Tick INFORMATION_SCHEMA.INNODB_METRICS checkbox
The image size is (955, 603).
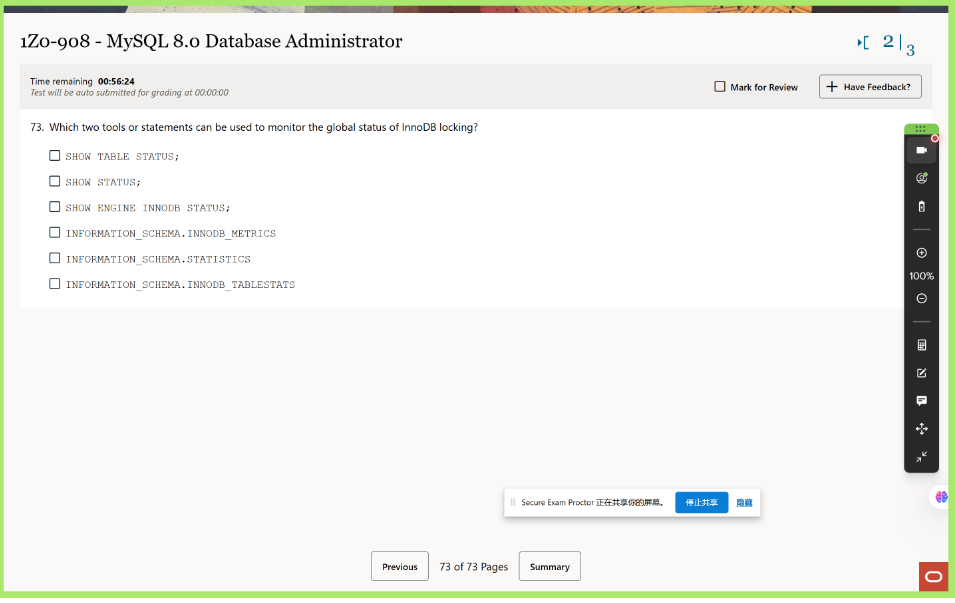tap(54, 233)
